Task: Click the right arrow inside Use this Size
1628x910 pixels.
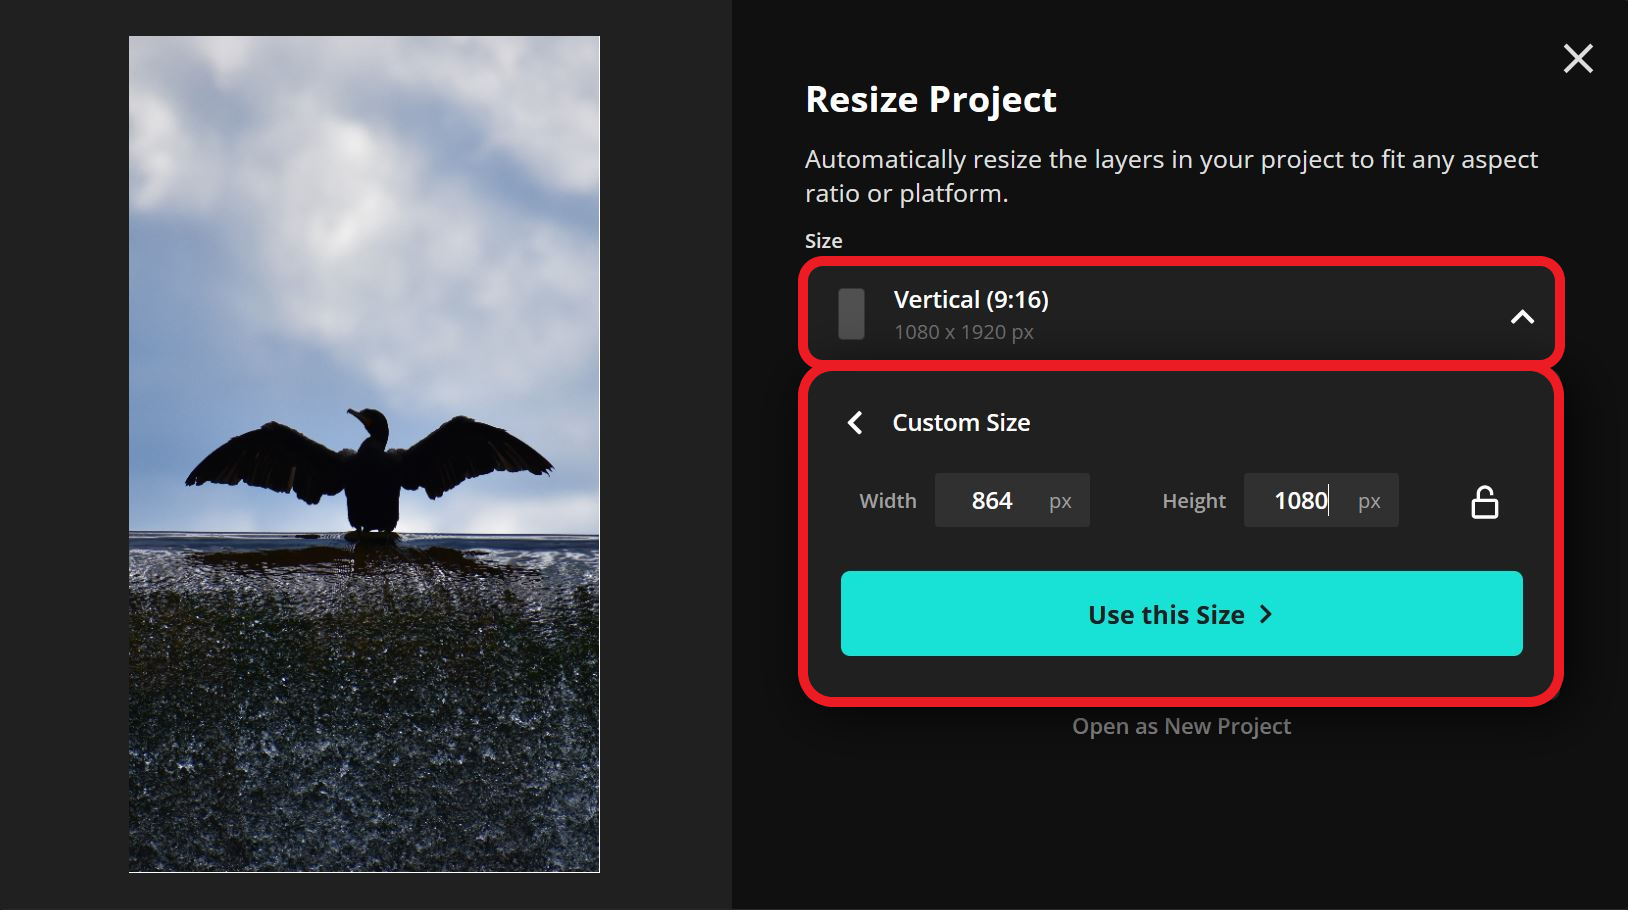Action: [1265, 615]
